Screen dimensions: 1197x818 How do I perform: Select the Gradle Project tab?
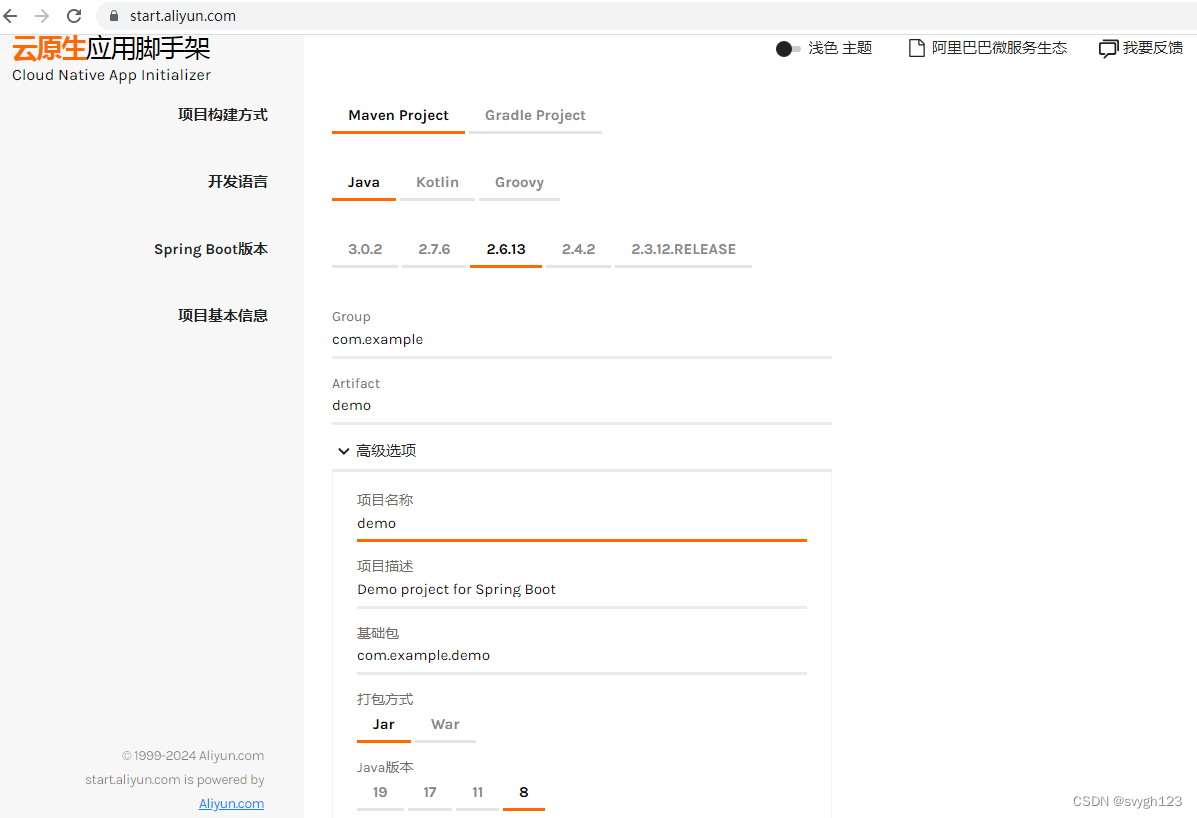tap(535, 116)
